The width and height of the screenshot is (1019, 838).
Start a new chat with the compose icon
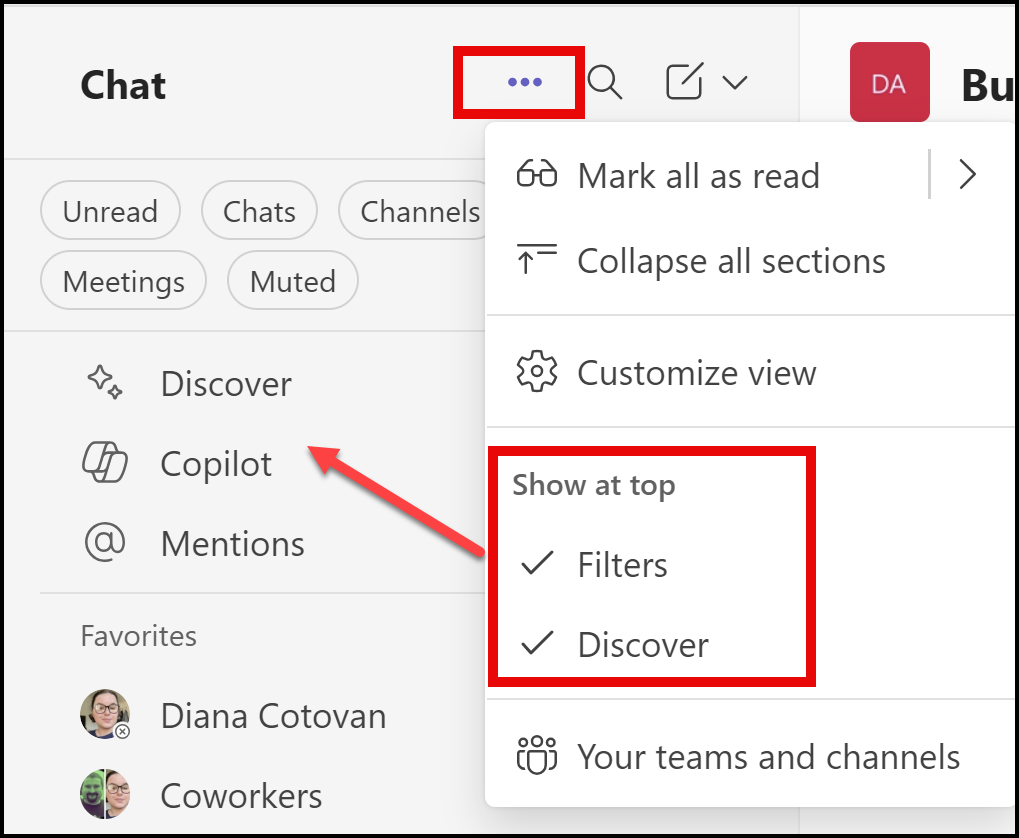tap(683, 82)
